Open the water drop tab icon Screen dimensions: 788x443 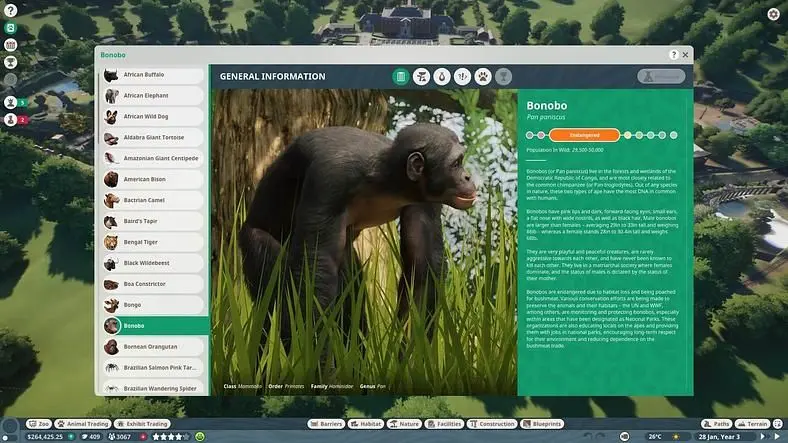[442, 76]
